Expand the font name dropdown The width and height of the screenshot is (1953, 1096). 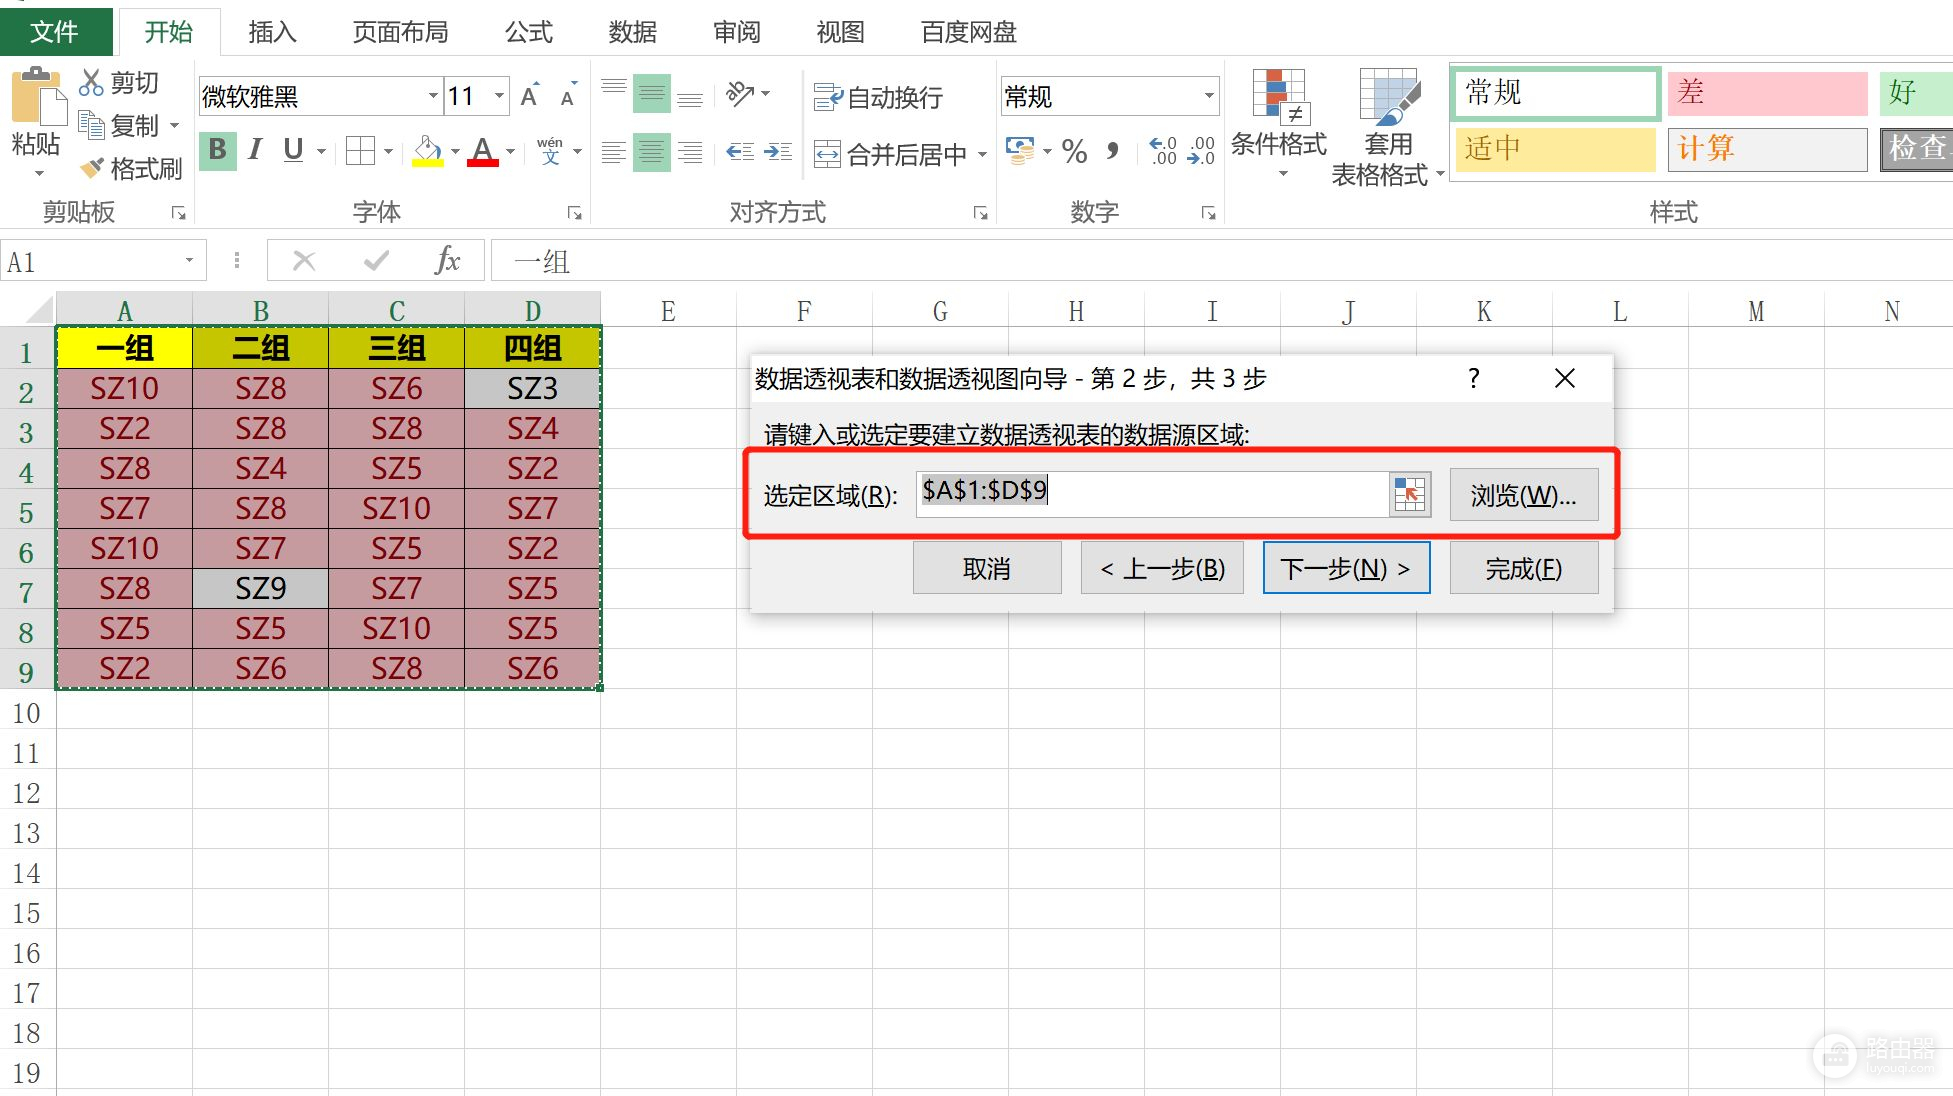coord(432,96)
